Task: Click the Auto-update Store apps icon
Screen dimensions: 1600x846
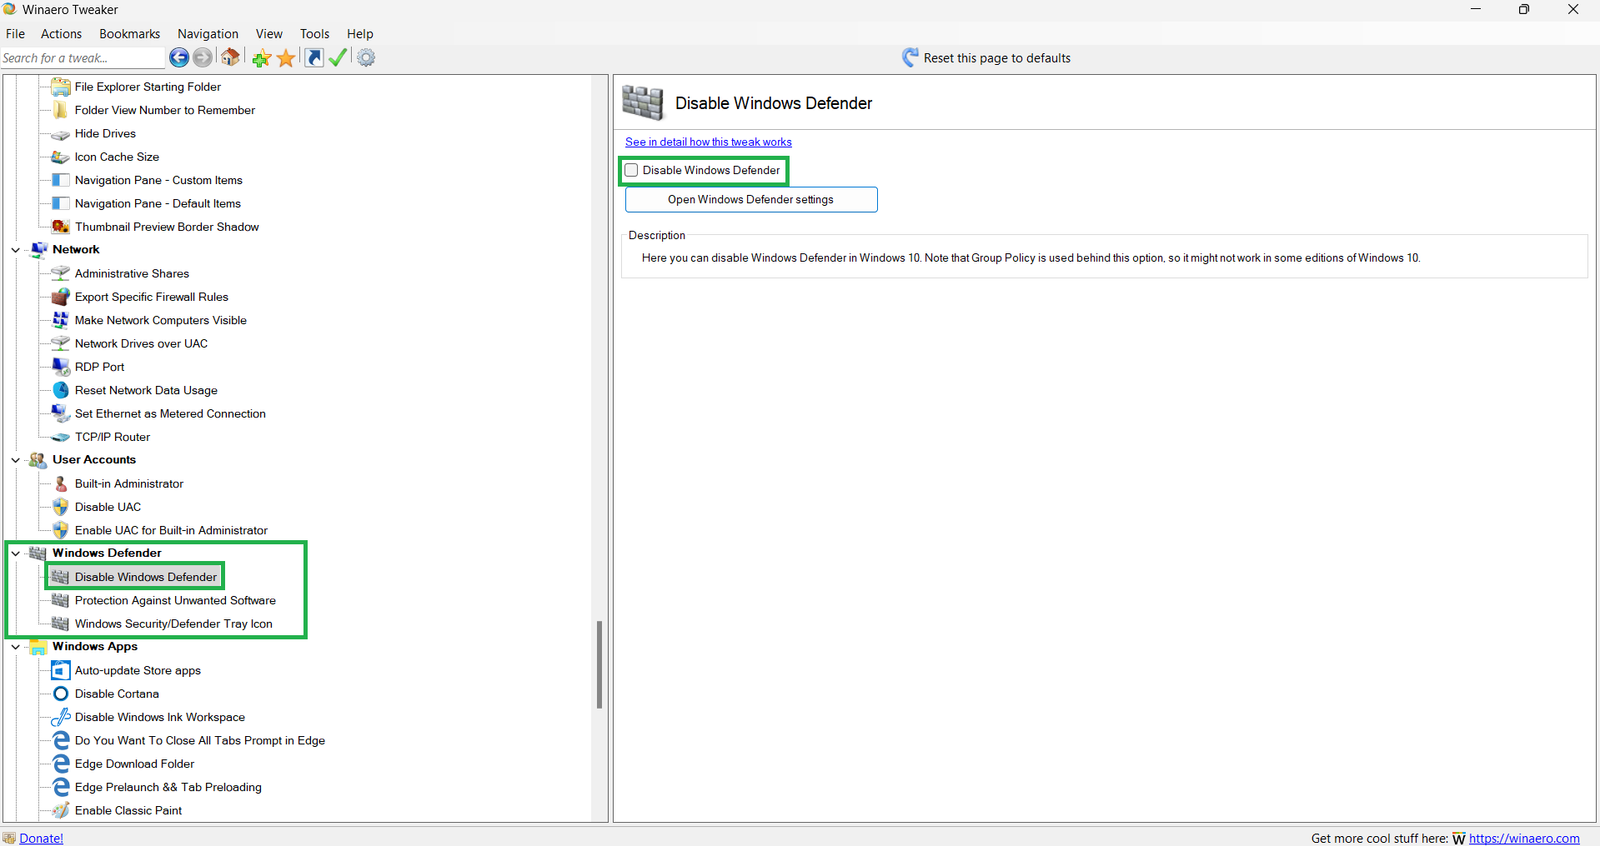Action: (x=60, y=670)
